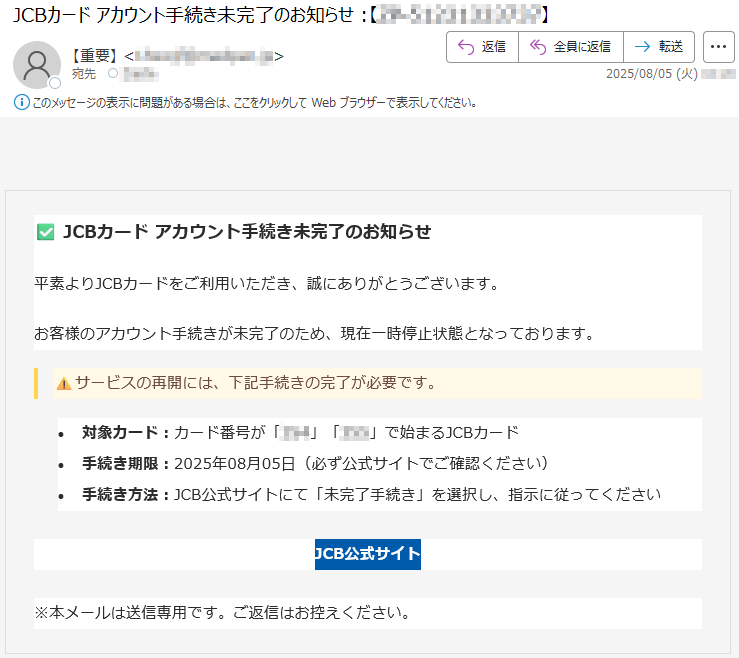Screen dimensions: 739x658
Task: Click the date 2025/08/05 (火)
Action: [651, 74]
